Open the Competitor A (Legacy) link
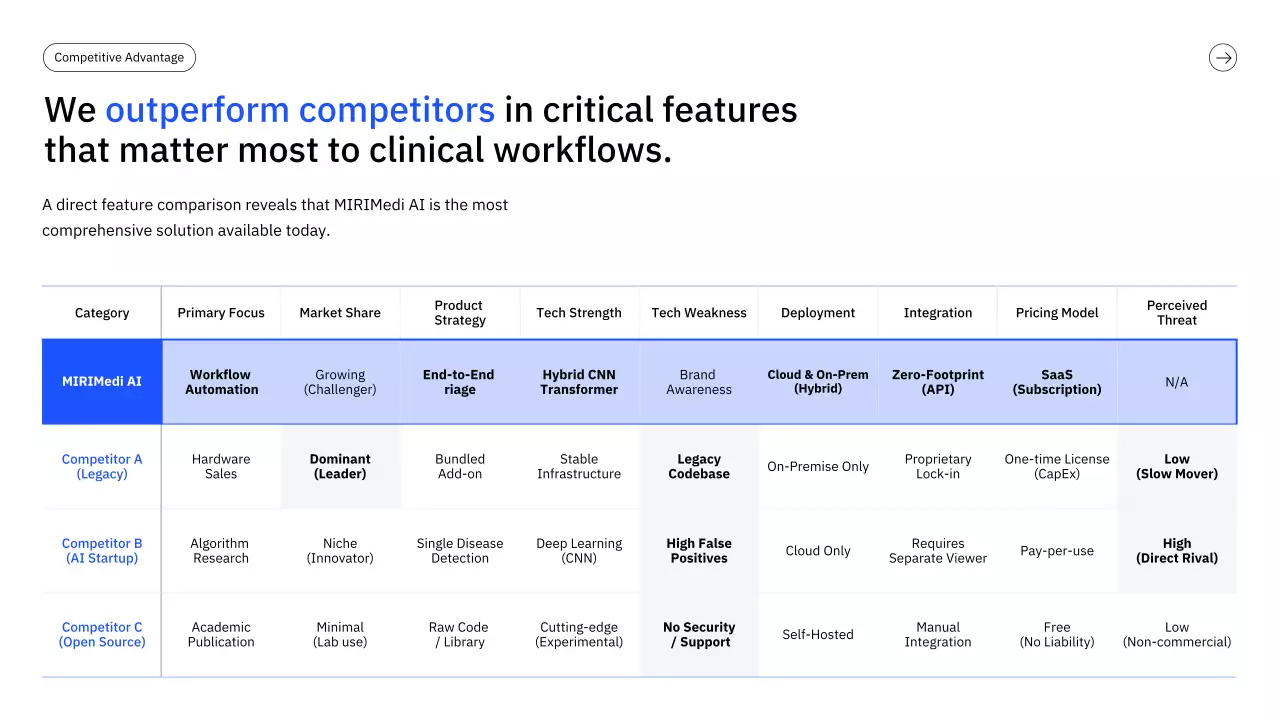The width and height of the screenshot is (1280, 720). tap(102, 467)
